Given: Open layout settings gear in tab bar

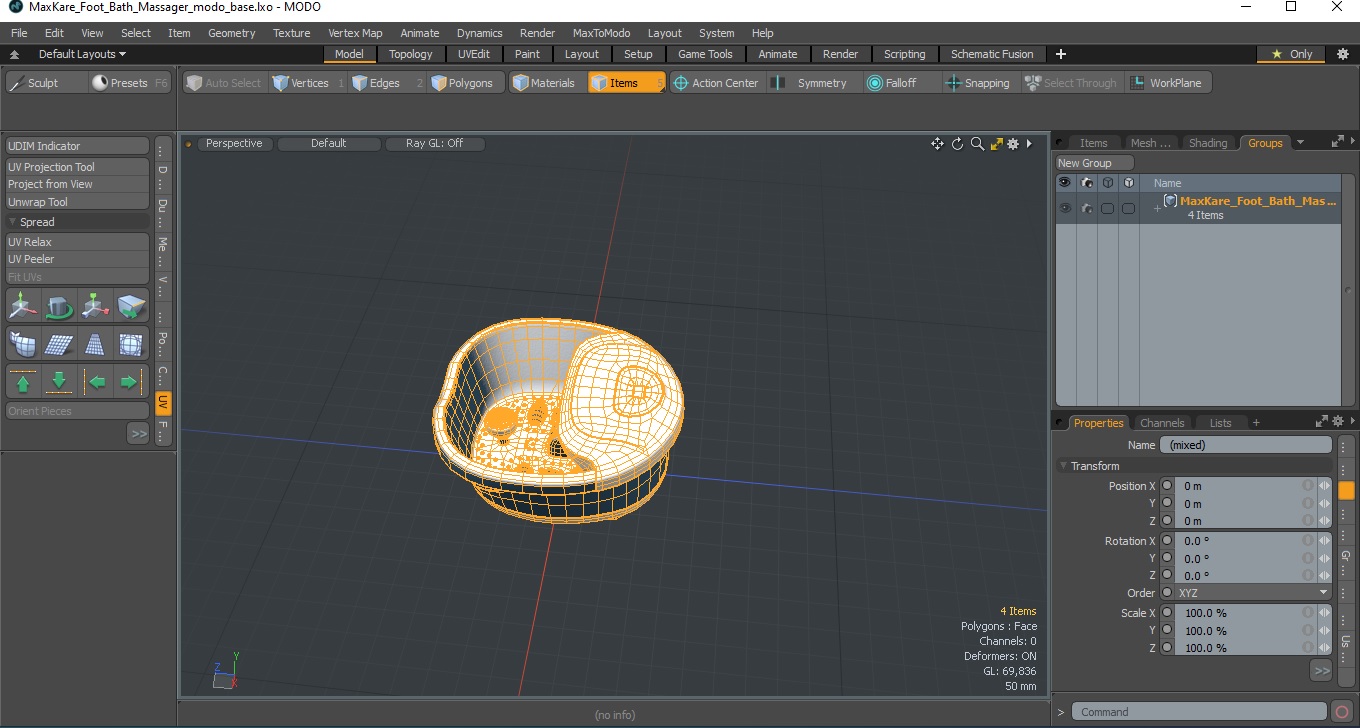Looking at the screenshot, I should (x=1343, y=54).
